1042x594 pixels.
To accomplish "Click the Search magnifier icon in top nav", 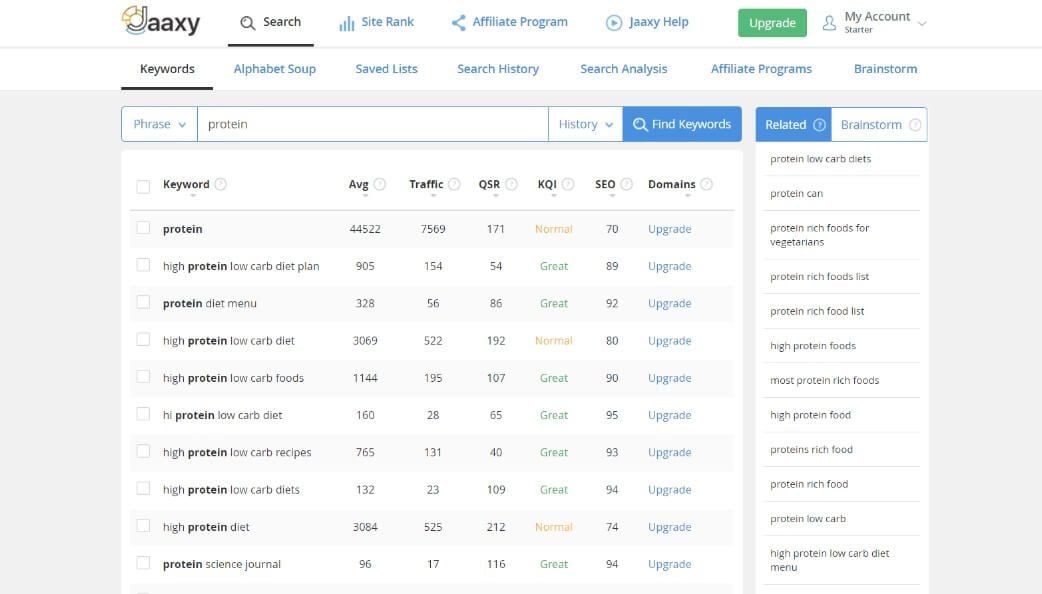I will [247, 23].
